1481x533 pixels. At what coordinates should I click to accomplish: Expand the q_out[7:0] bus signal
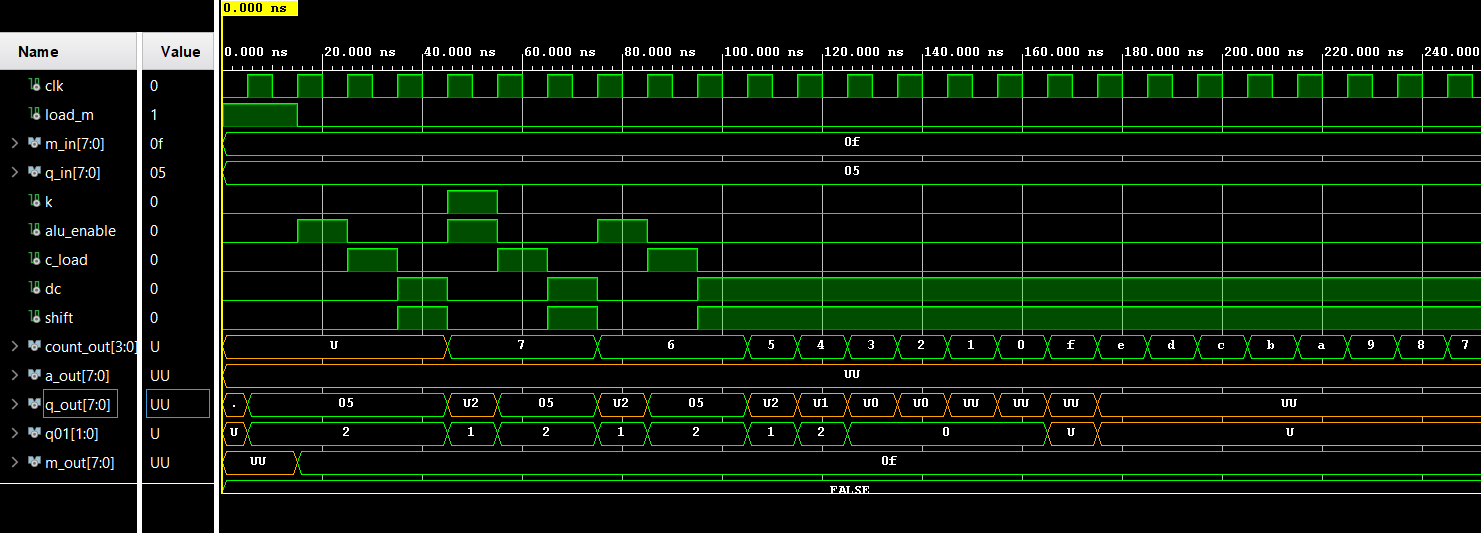pos(15,405)
